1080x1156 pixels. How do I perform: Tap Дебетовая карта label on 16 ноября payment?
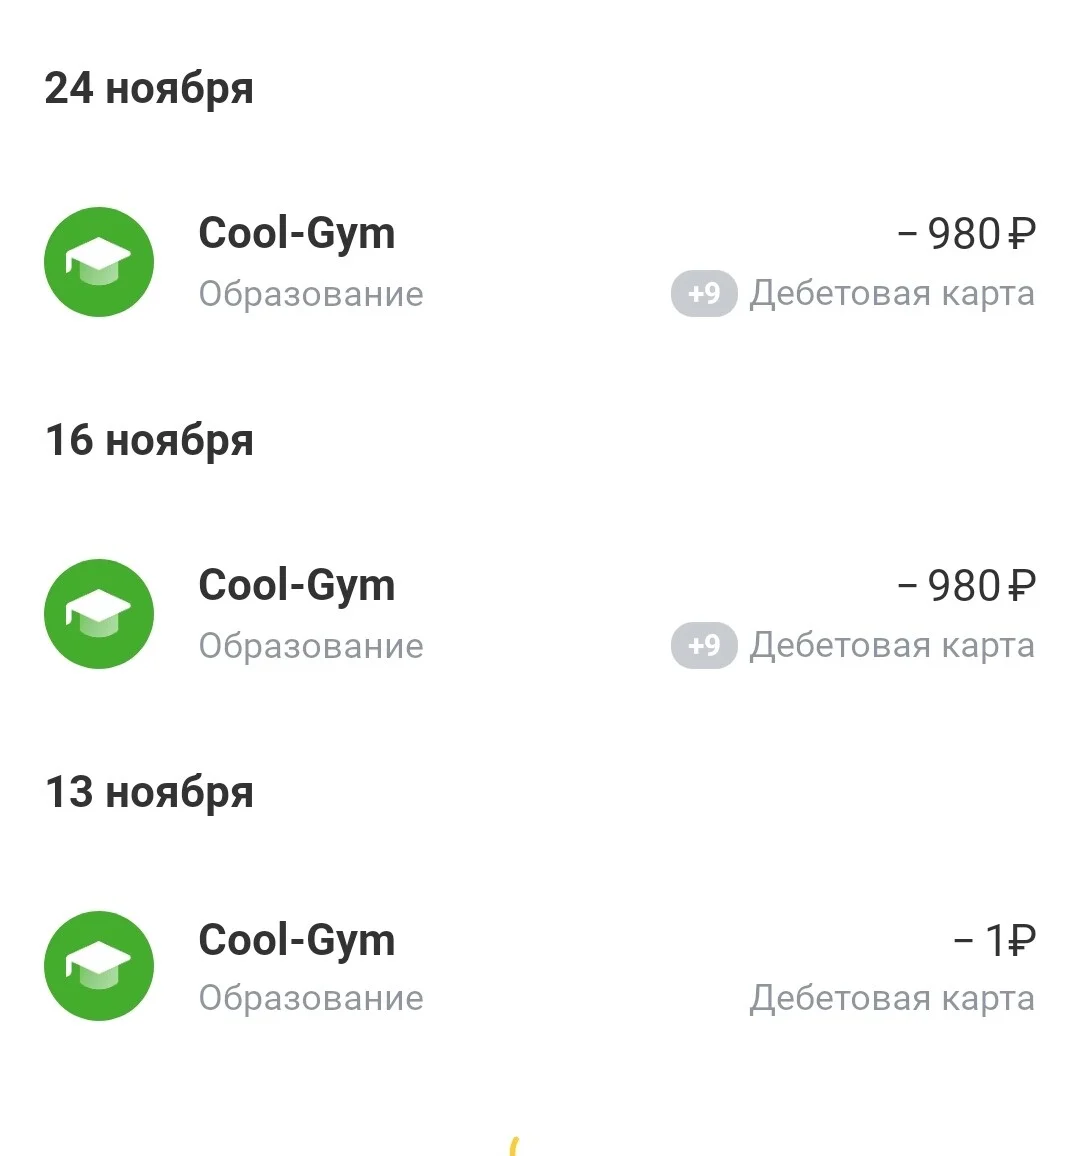[893, 645]
